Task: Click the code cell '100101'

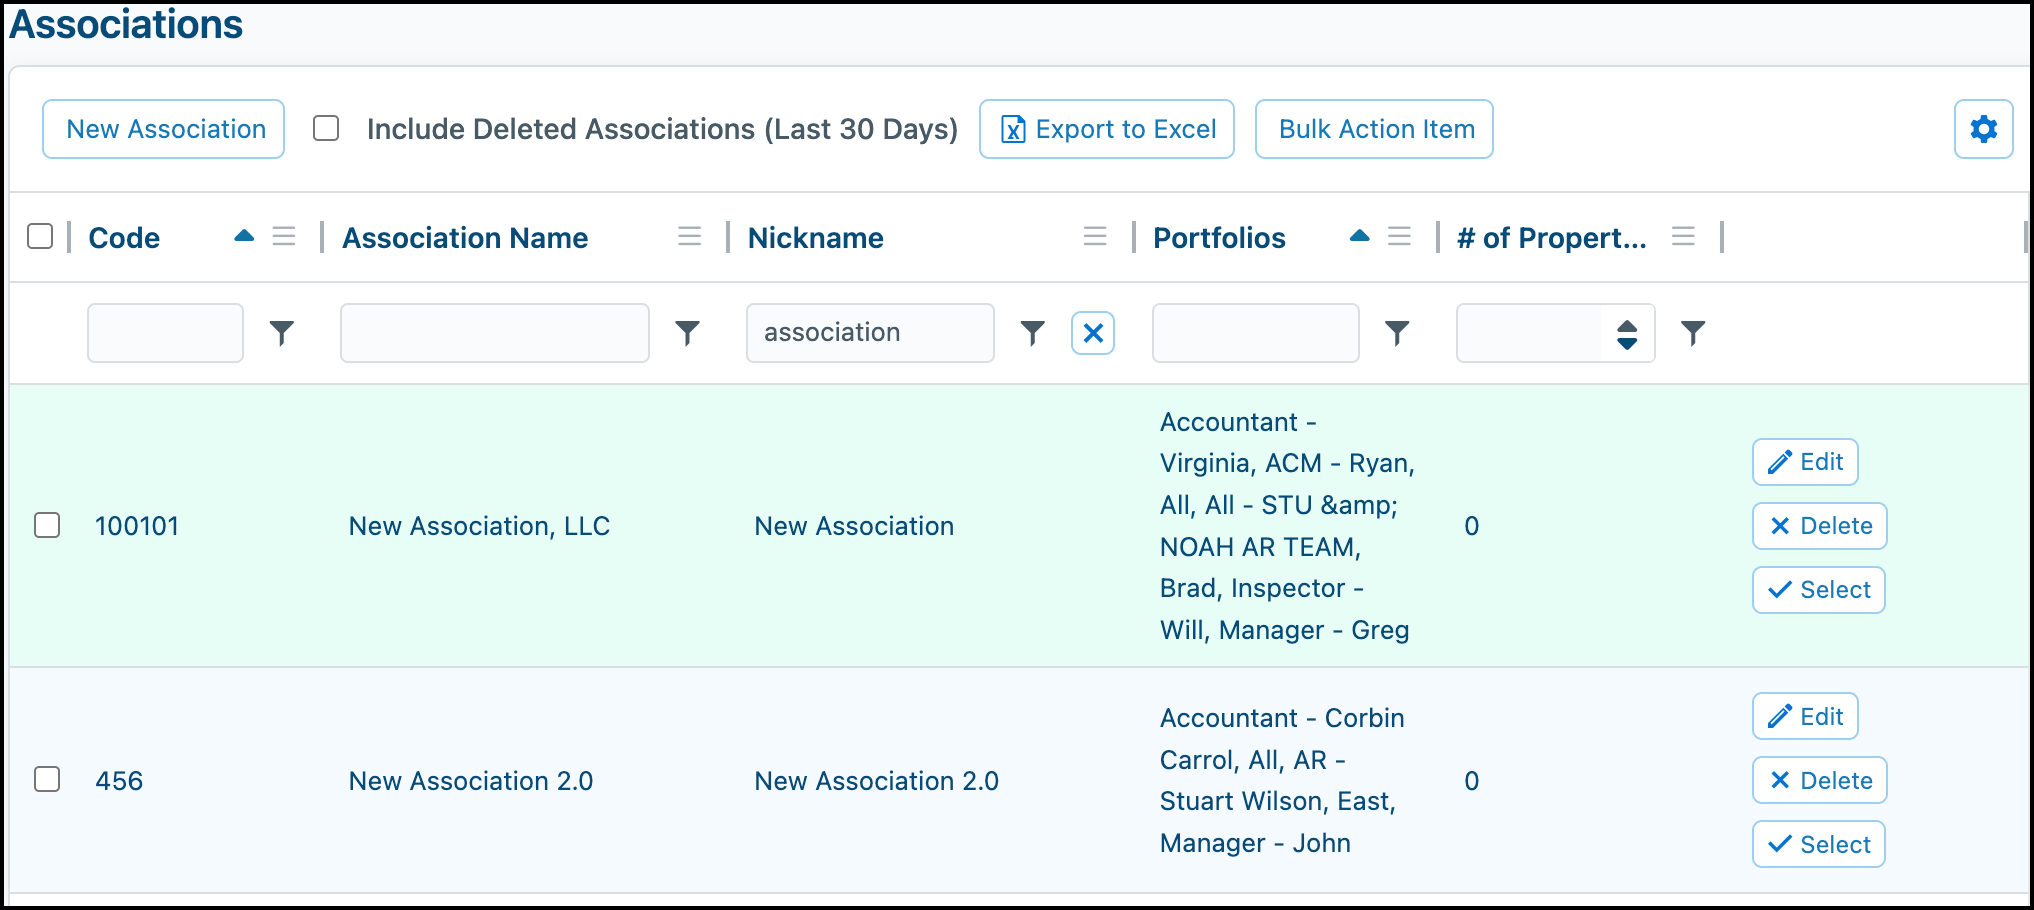Action: (137, 526)
